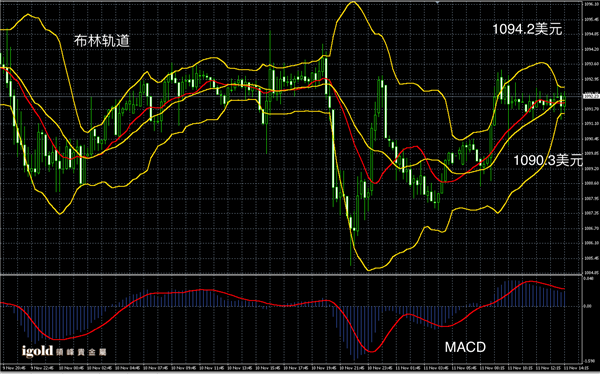The width and height of the screenshot is (600, 374).
Task: Click the upper Bollinger band peak near top
Action: [x=352, y=2]
